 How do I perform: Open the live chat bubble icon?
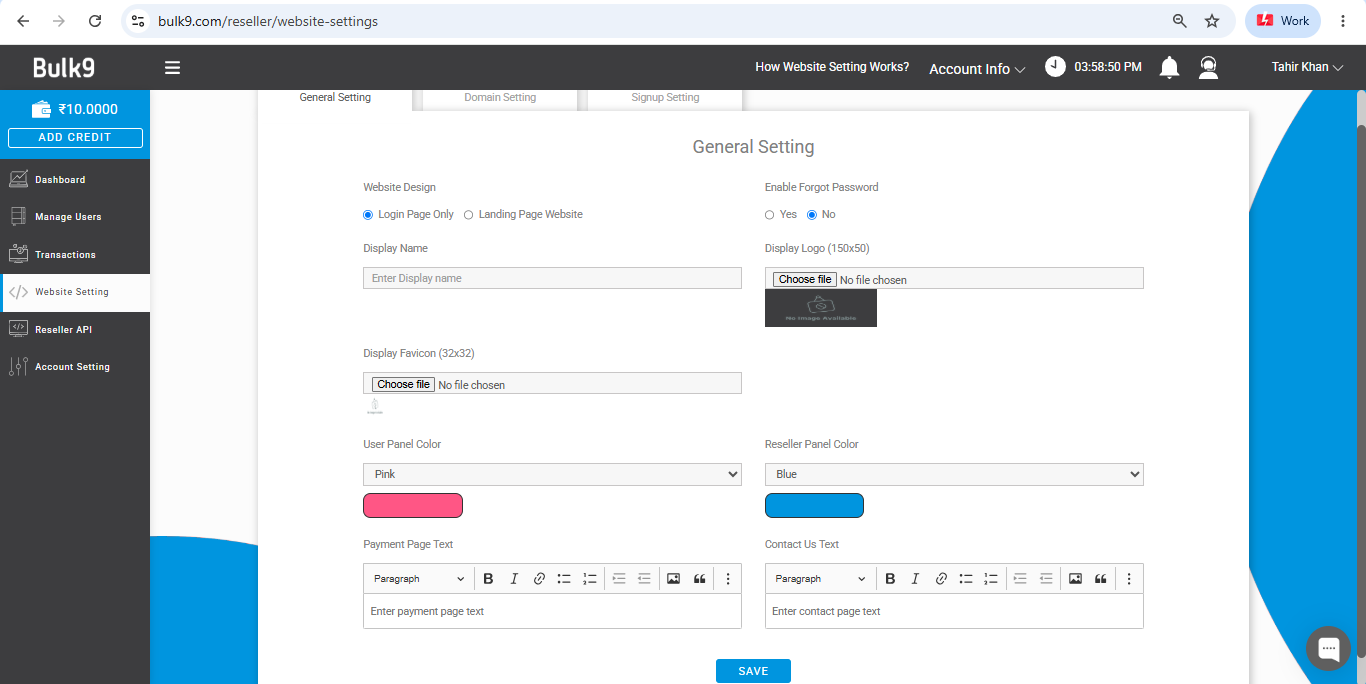point(1329,648)
